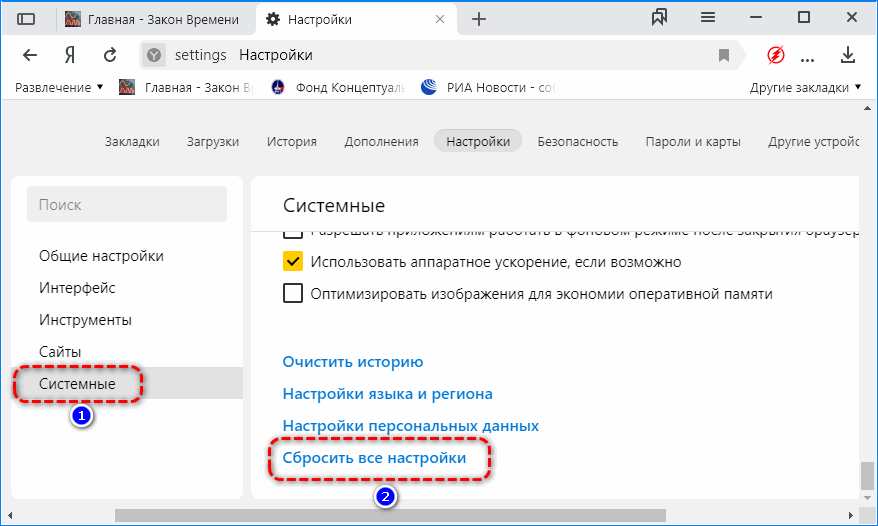Click the 'Сбросить все настройки' link
Image resolution: width=878 pixels, height=526 pixels.
(374, 458)
